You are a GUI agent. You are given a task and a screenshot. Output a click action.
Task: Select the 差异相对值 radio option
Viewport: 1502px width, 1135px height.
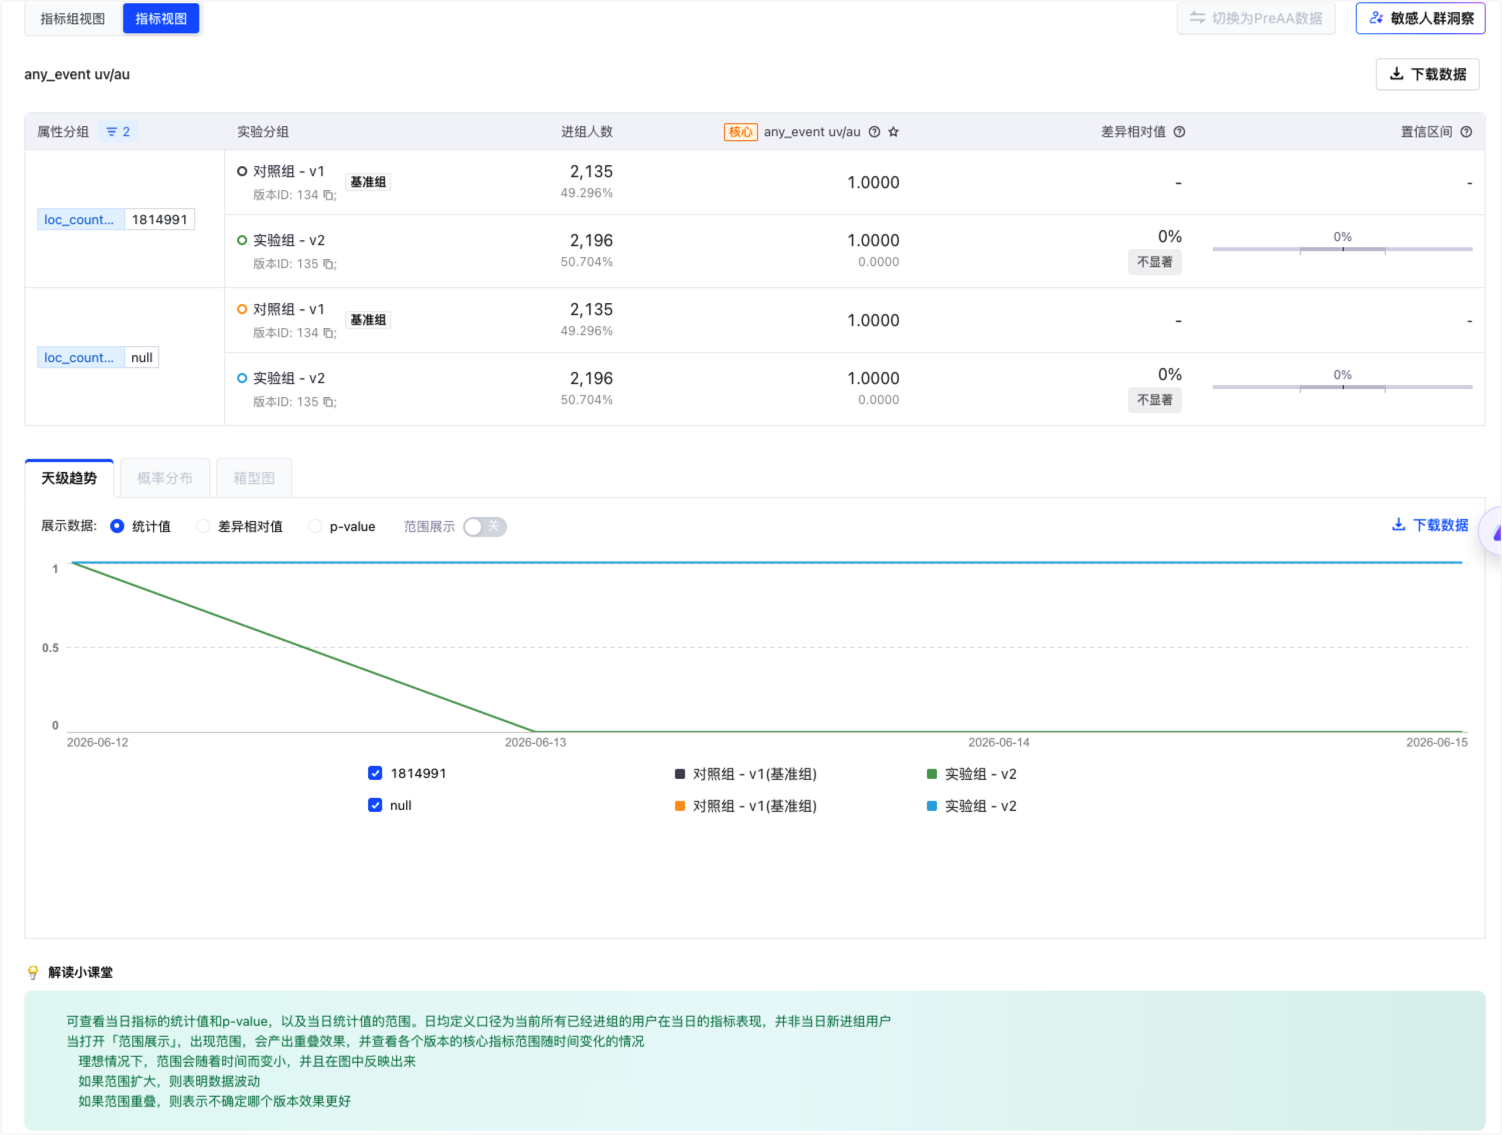click(x=203, y=526)
